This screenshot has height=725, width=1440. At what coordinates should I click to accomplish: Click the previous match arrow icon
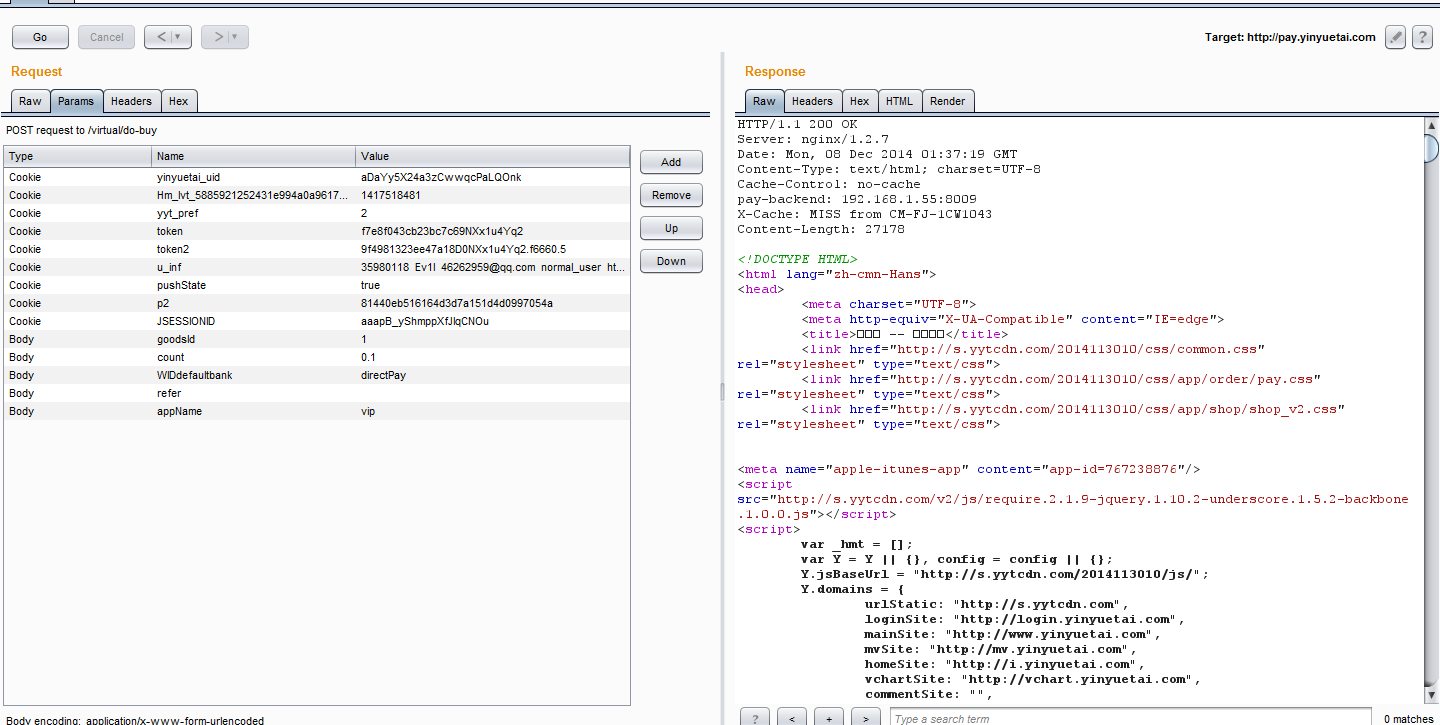(x=792, y=718)
